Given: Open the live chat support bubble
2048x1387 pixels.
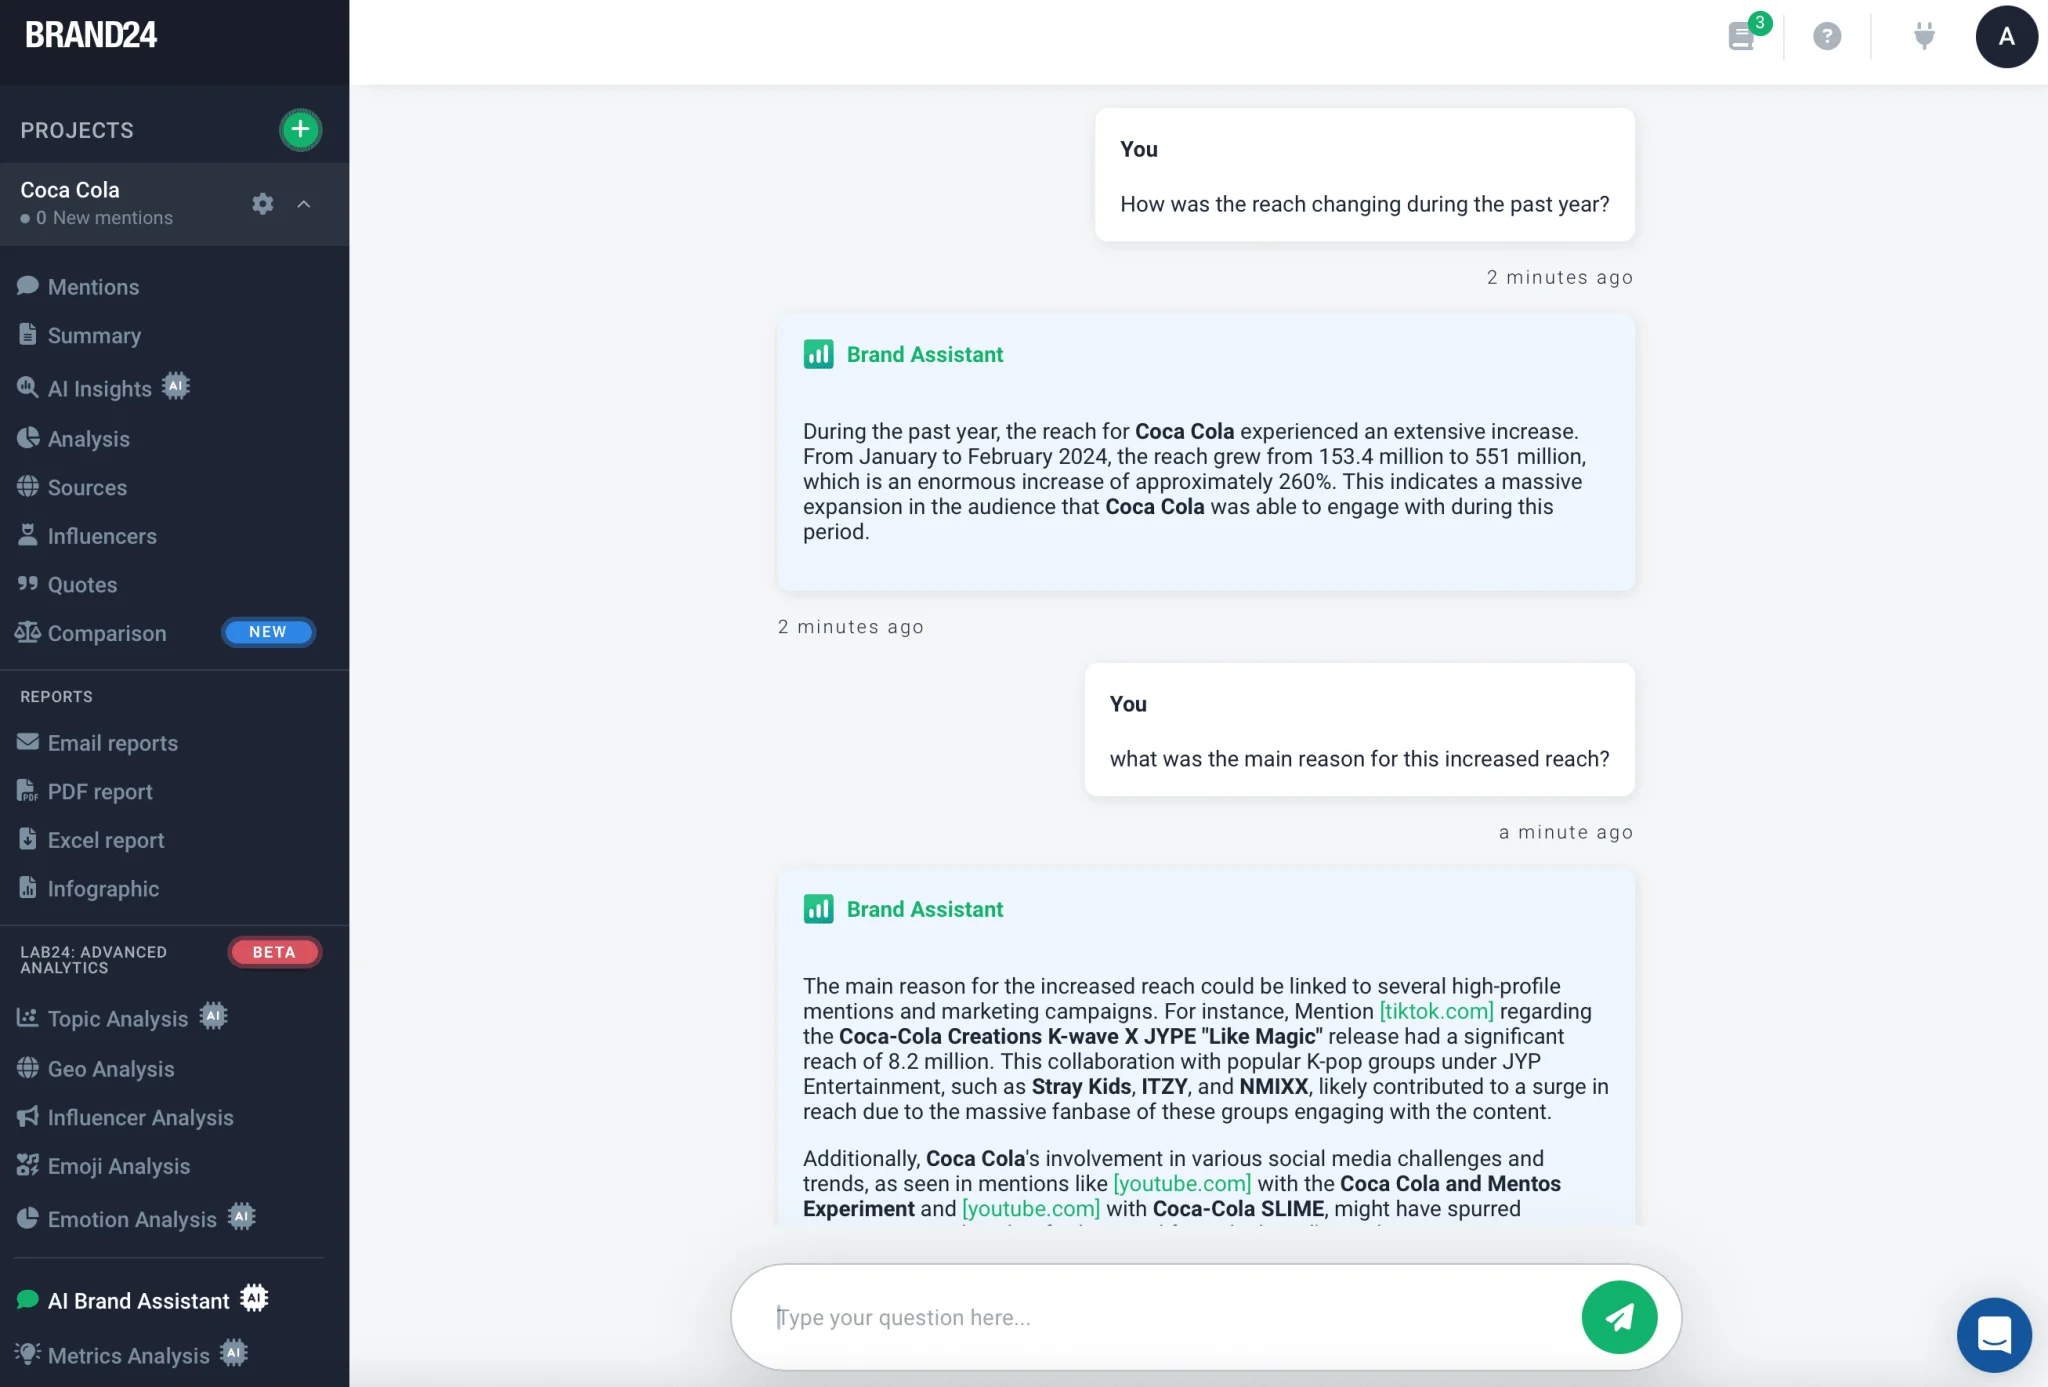Looking at the screenshot, I should point(1994,1334).
